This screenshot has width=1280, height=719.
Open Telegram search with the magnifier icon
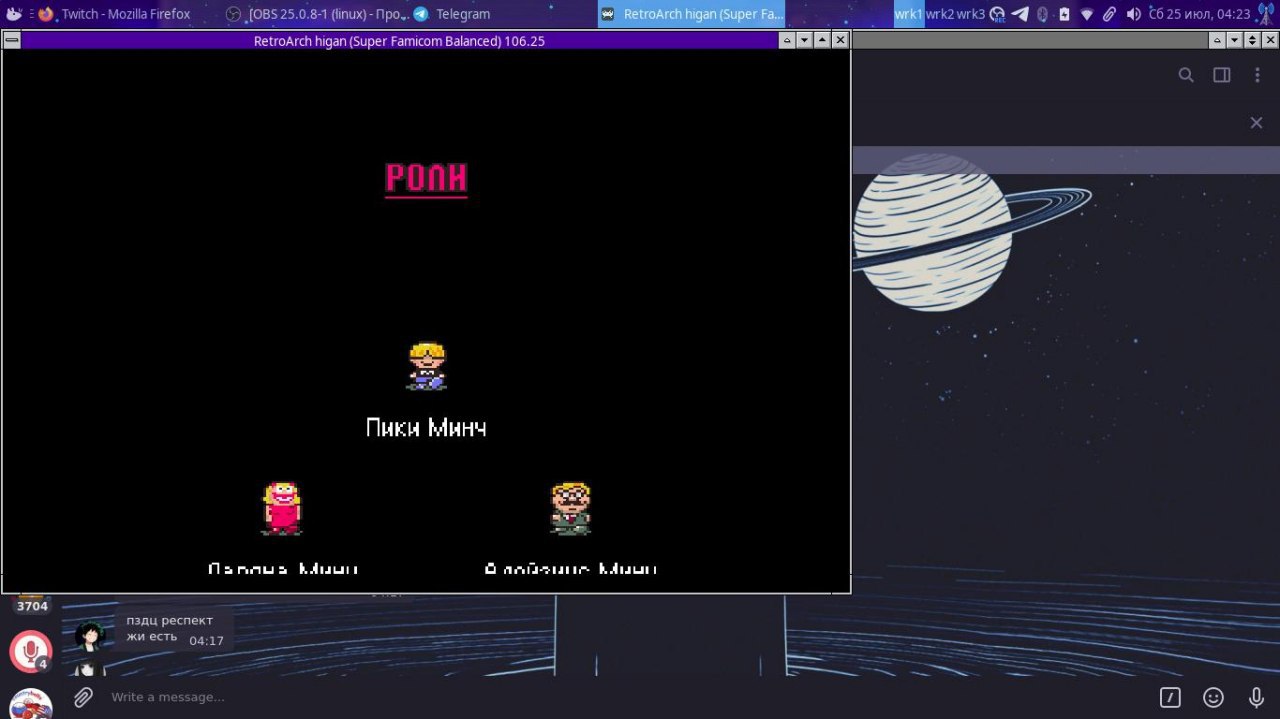tap(1186, 75)
